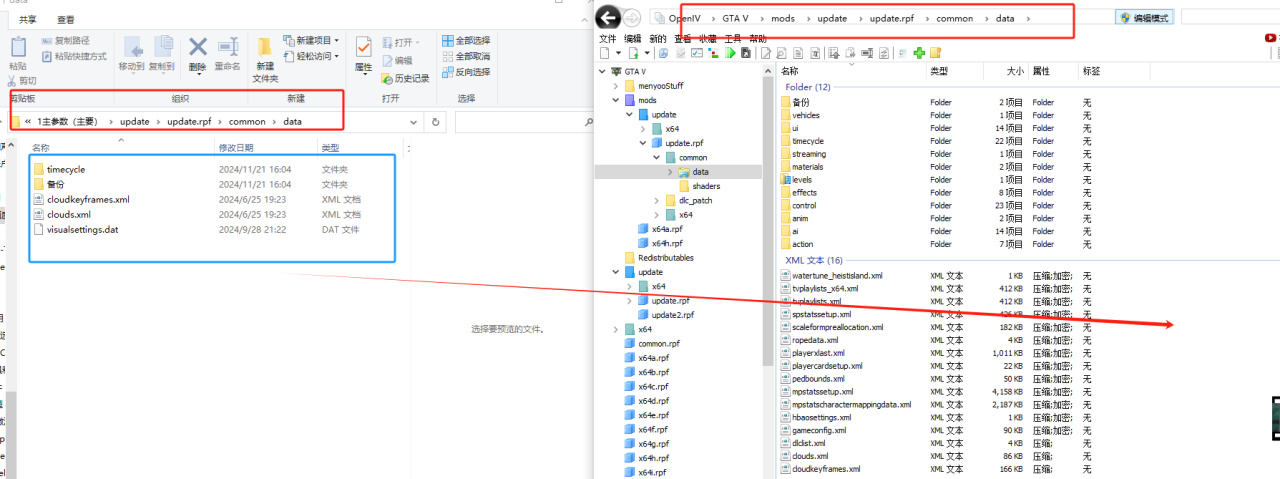The height and width of the screenshot is (479, 1280).
Task: Click Paste Shortcut in Explorer ribbon
Action: click(x=74, y=56)
